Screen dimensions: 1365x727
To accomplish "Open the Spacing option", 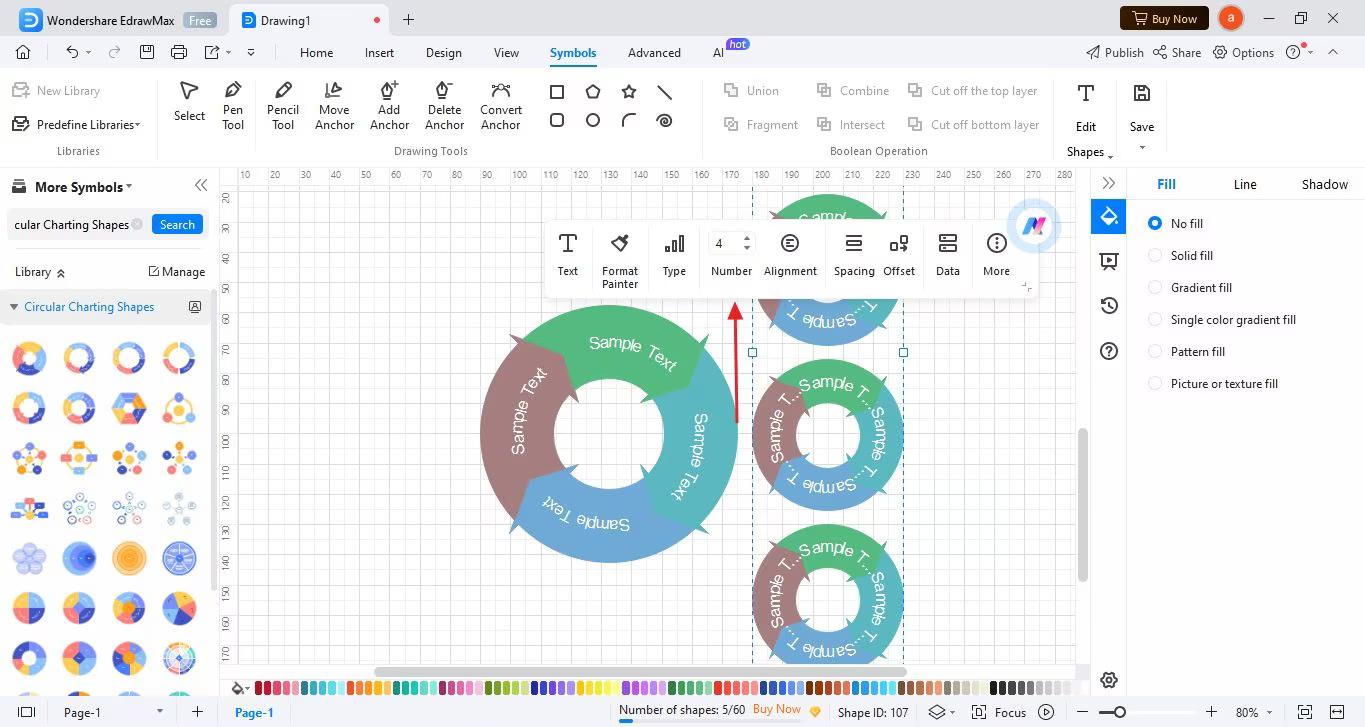I will [x=854, y=255].
